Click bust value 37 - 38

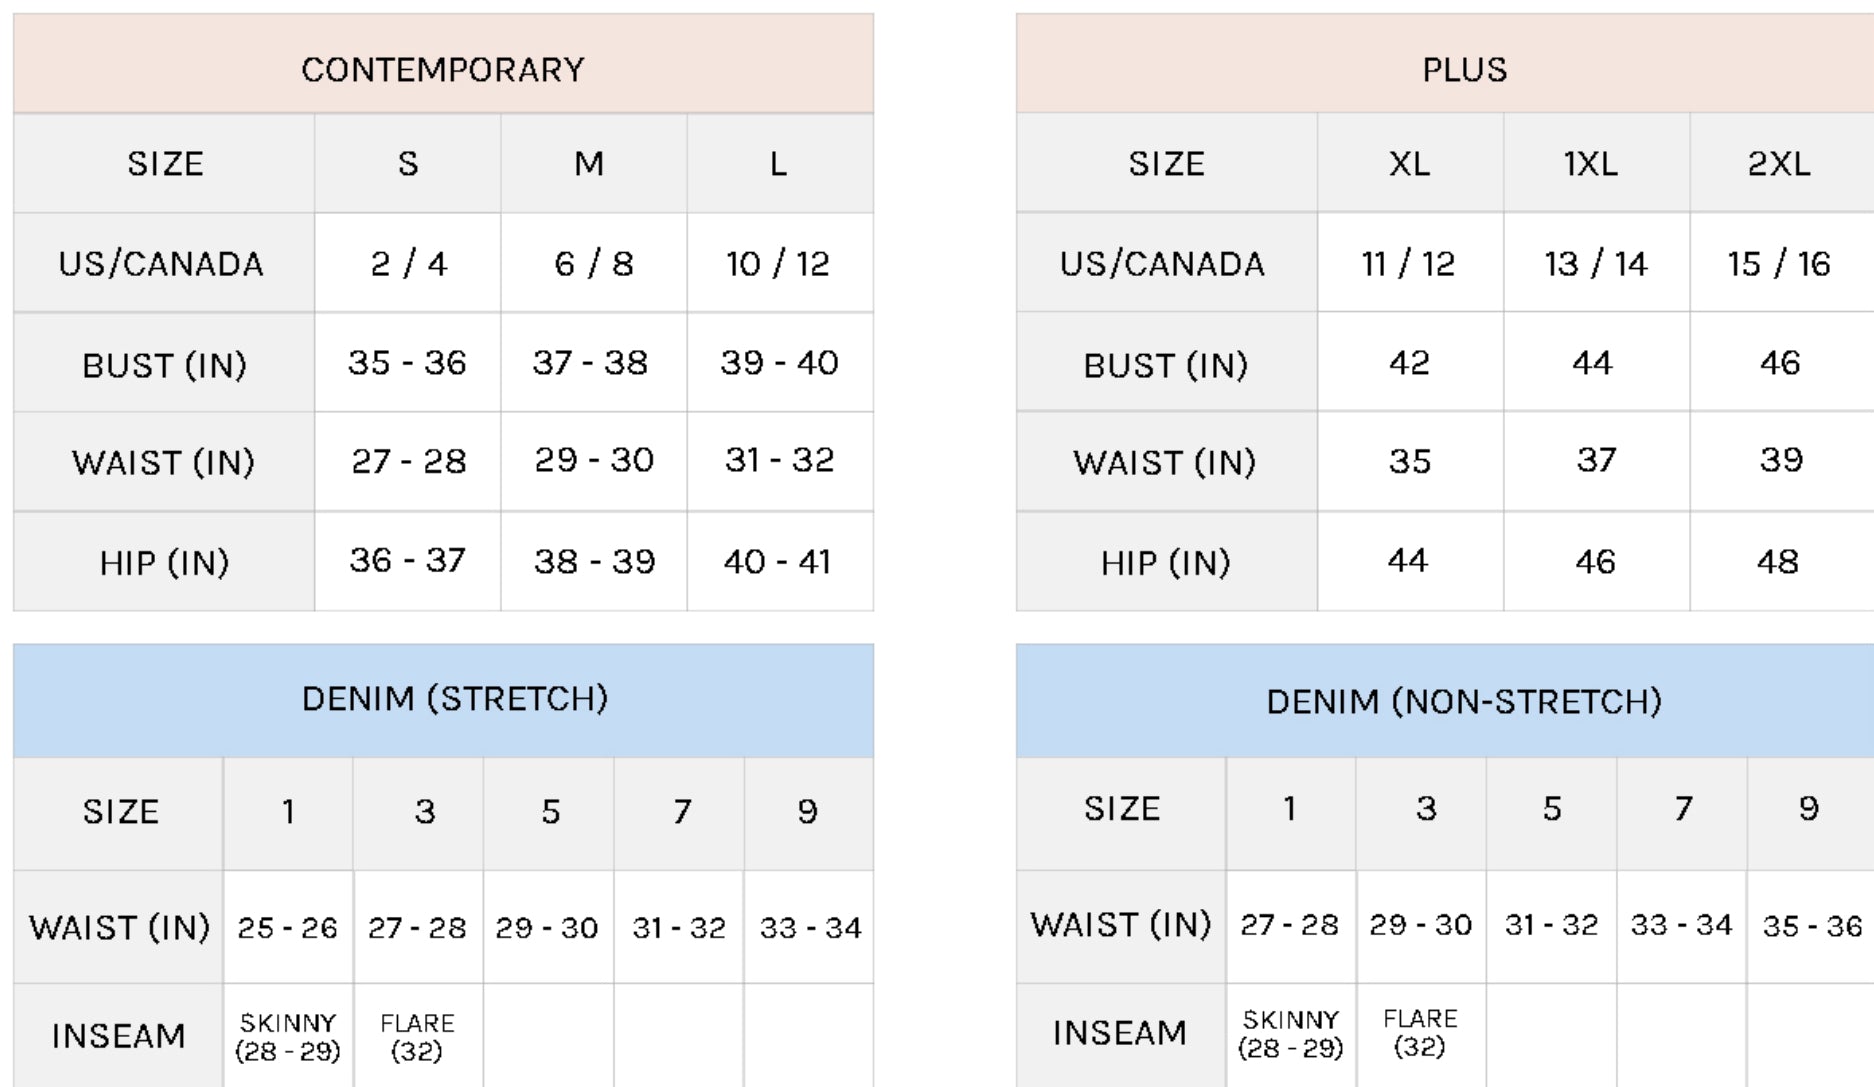[594, 362]
